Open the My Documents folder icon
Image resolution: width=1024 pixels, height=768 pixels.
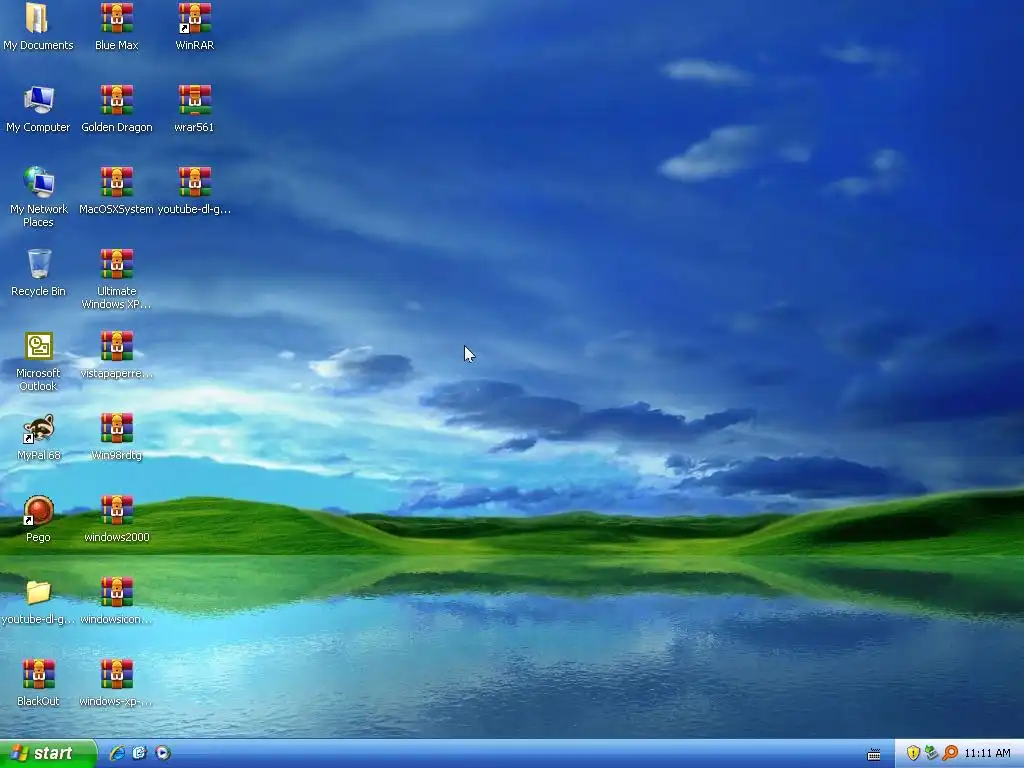37,18
